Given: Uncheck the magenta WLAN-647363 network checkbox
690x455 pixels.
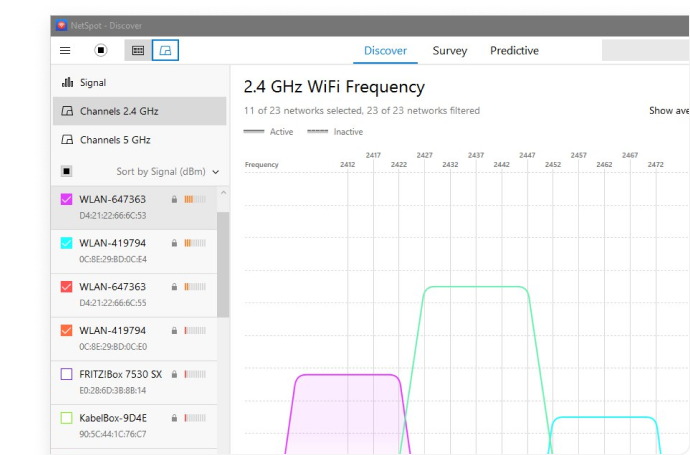Looking at the screenshot, I should point(67,199).
